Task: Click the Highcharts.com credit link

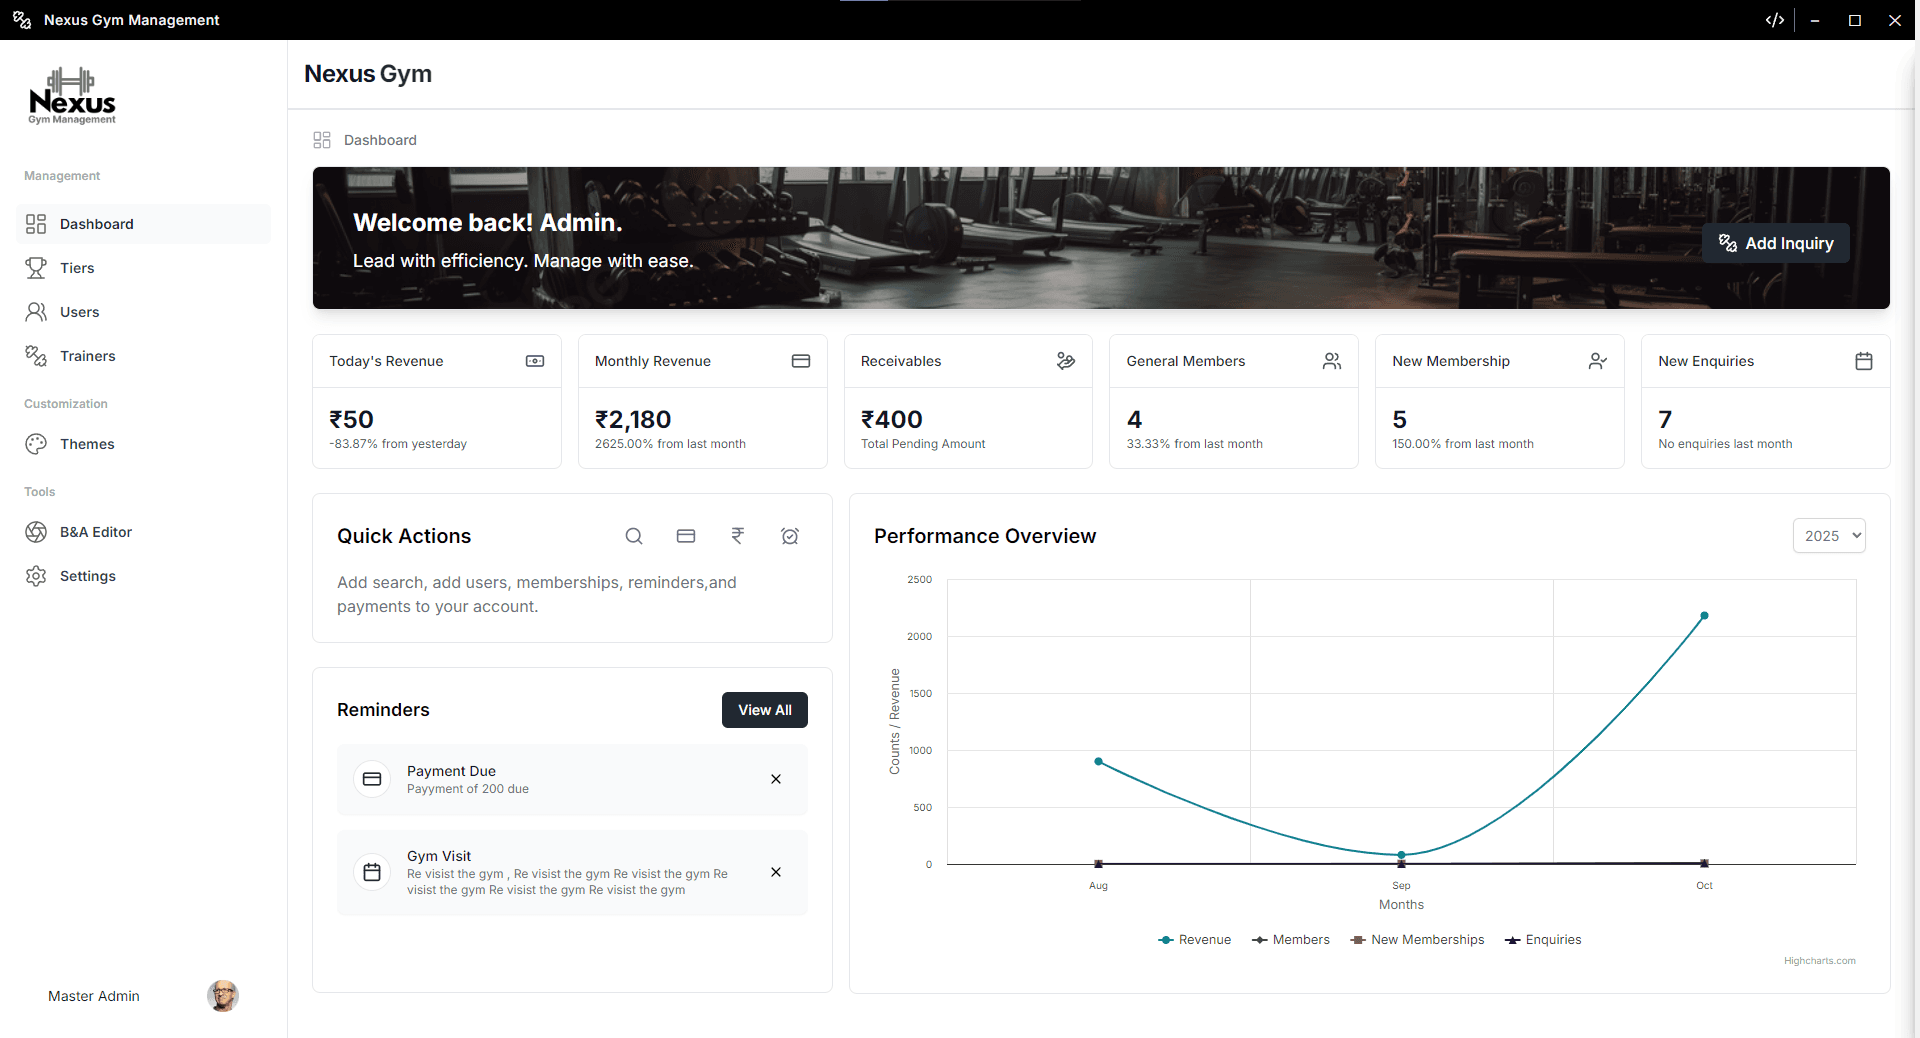Action: click(x=1819, y=961)
